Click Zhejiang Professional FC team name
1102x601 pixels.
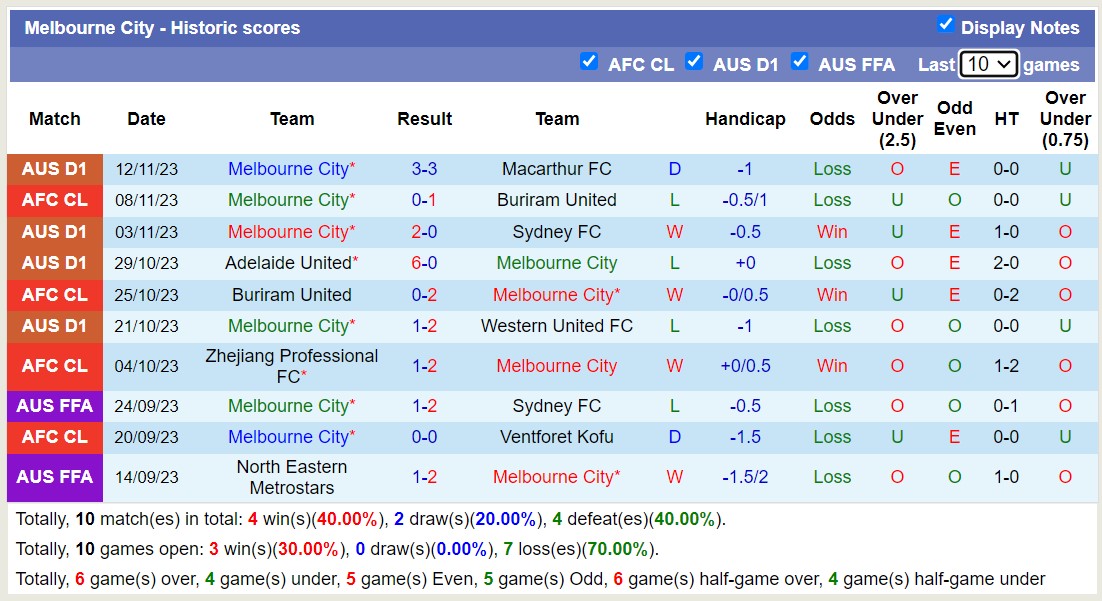tap(291, 366)
